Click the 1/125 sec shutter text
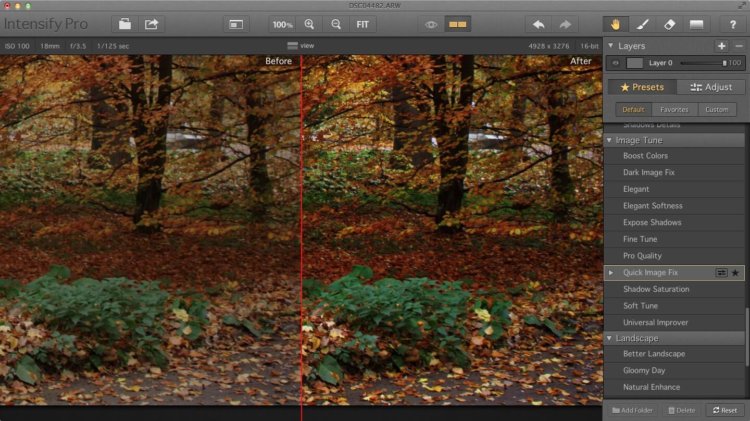The image size is (750, 421). pos(113,46)
